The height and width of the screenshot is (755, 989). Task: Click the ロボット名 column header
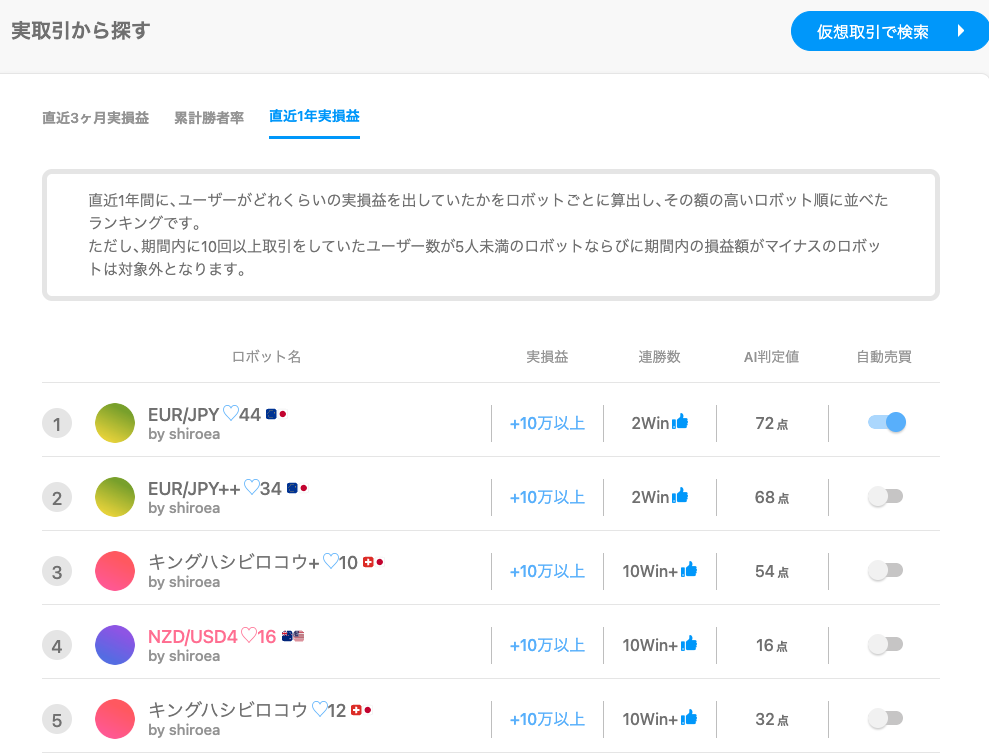coord(266,357)
